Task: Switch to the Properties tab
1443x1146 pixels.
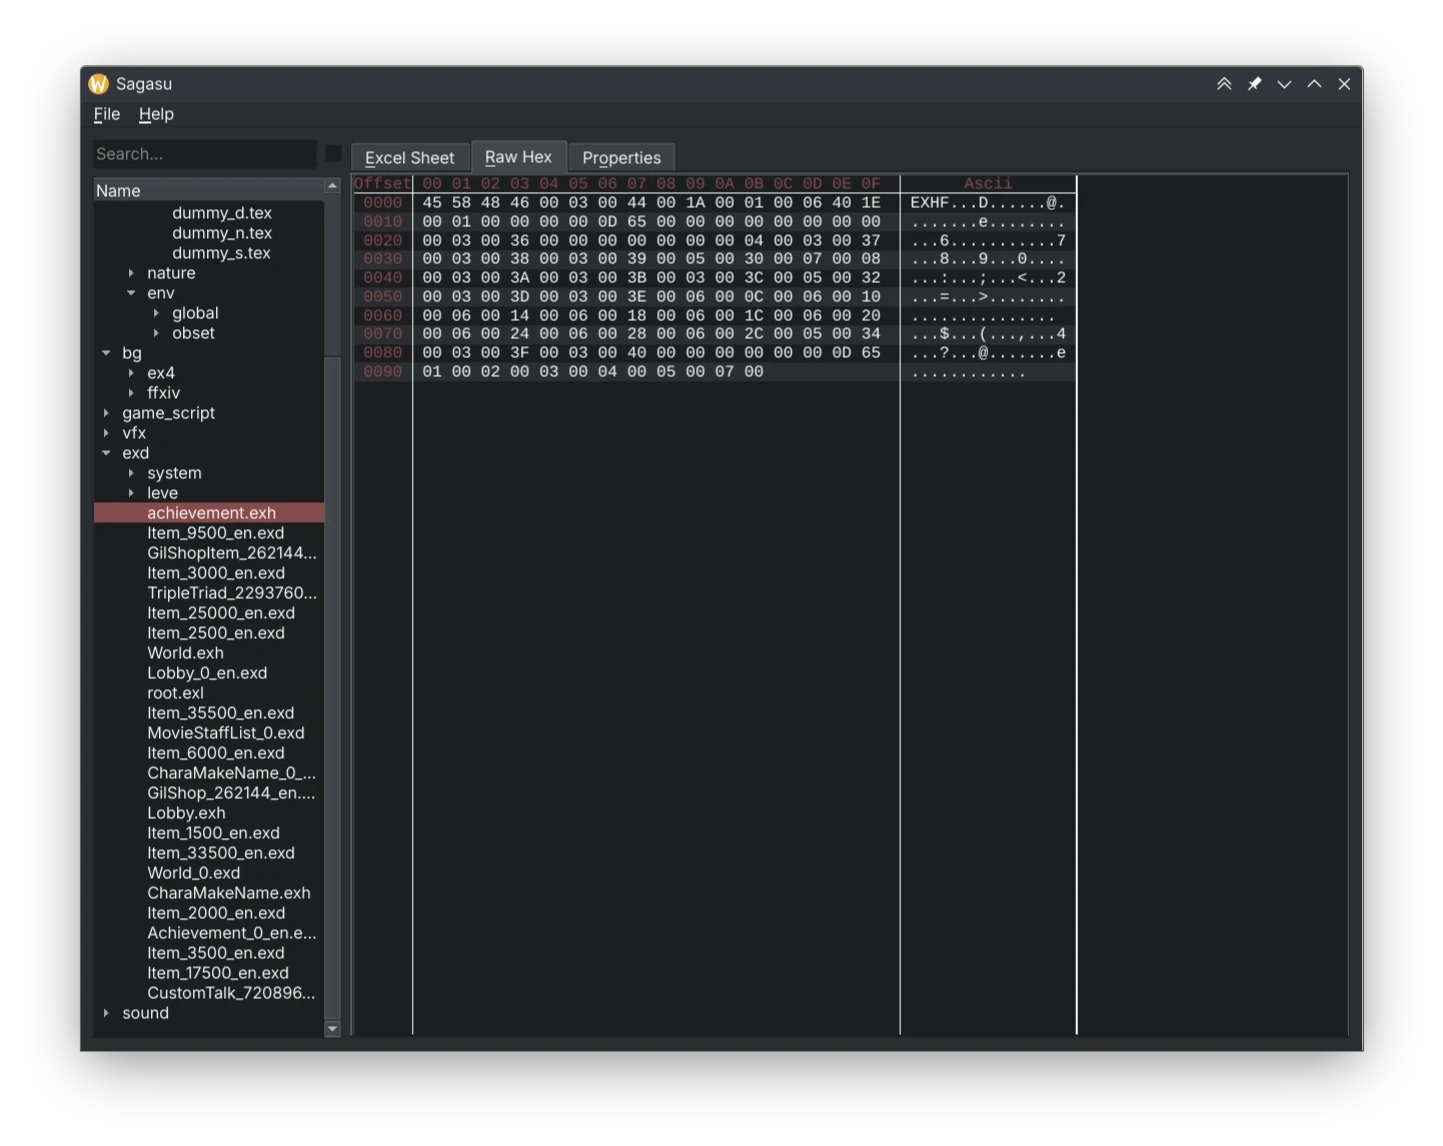Action: (x=621, y=158)
